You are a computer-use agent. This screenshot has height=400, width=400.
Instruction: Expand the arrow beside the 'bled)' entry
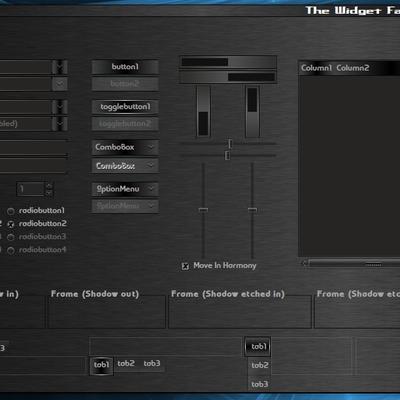(60, 124)
